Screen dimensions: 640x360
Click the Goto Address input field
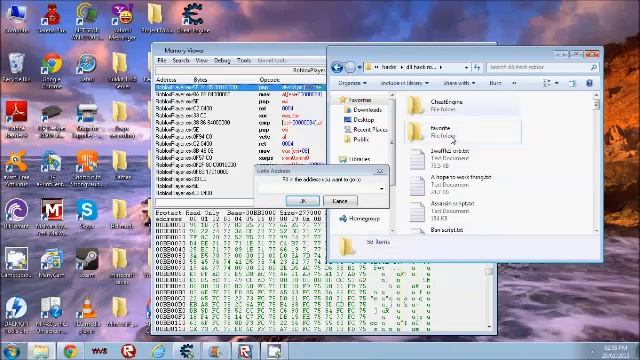pos(321,188)
